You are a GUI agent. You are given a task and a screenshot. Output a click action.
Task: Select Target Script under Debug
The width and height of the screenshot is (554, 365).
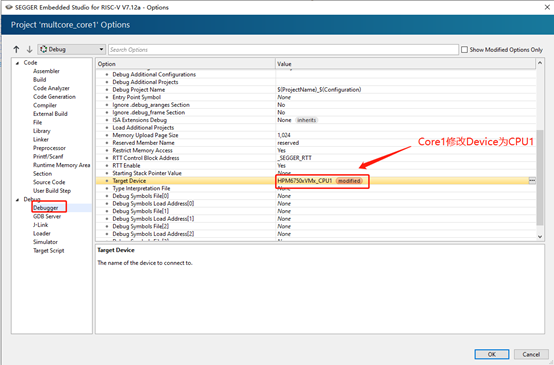point(48,251)
